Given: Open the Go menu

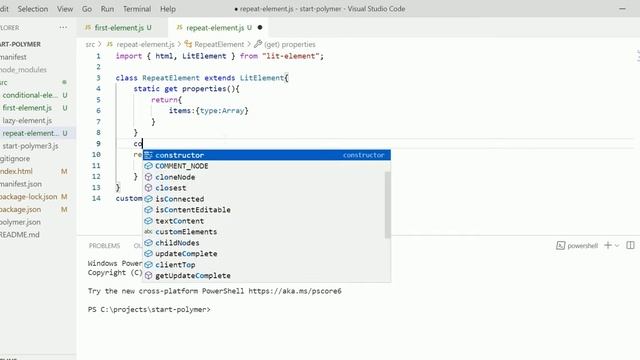Looking at the screenshot, I should click(x=87, y=9).
